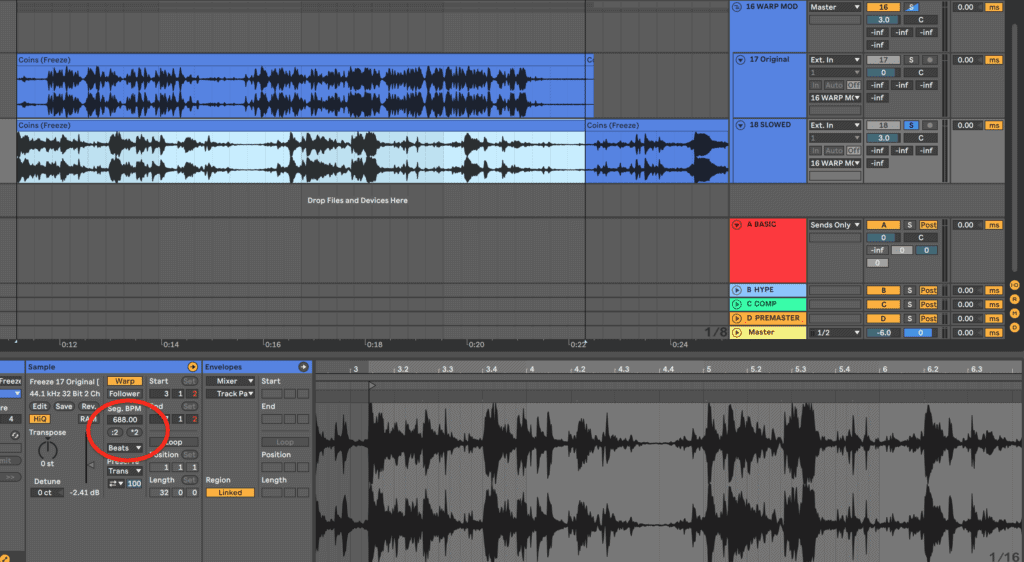Toggle the Follower tempo button
Viewport: 1024px width, 562px height.
125,394
